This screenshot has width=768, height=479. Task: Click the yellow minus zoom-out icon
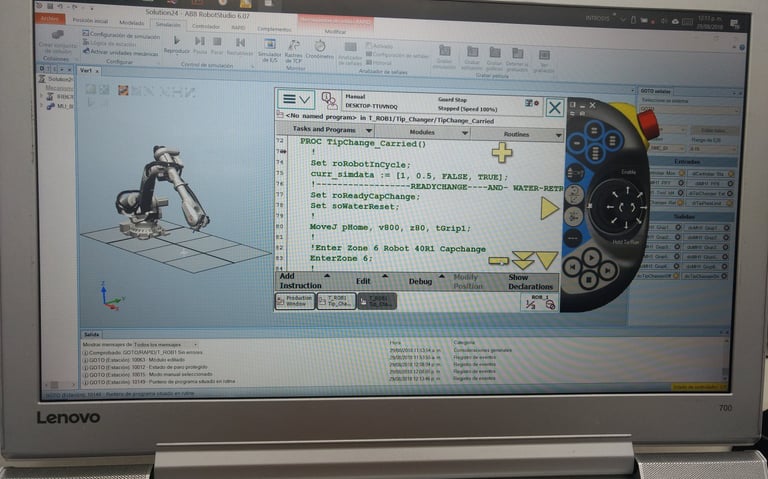pyautogui.click(x=499, y=261)
